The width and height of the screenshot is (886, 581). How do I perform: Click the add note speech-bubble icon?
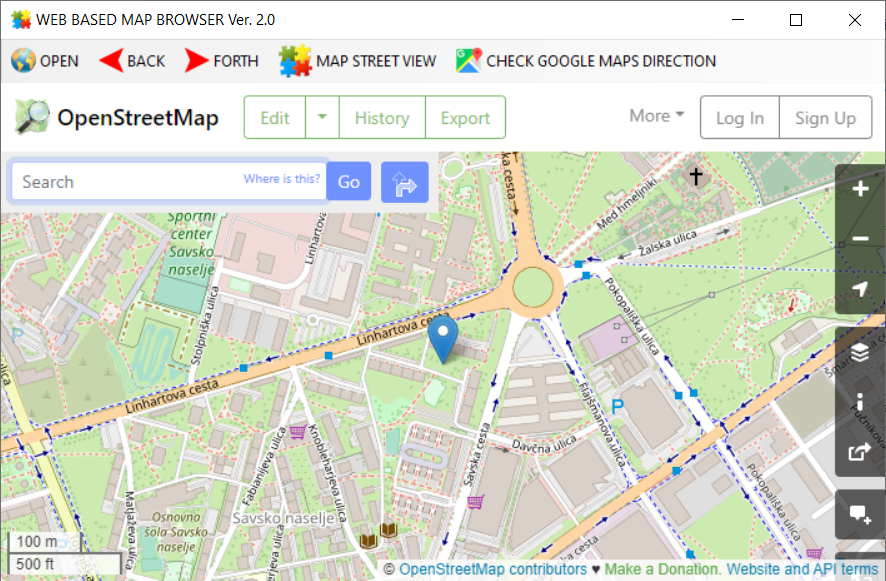tap(860, 514)
